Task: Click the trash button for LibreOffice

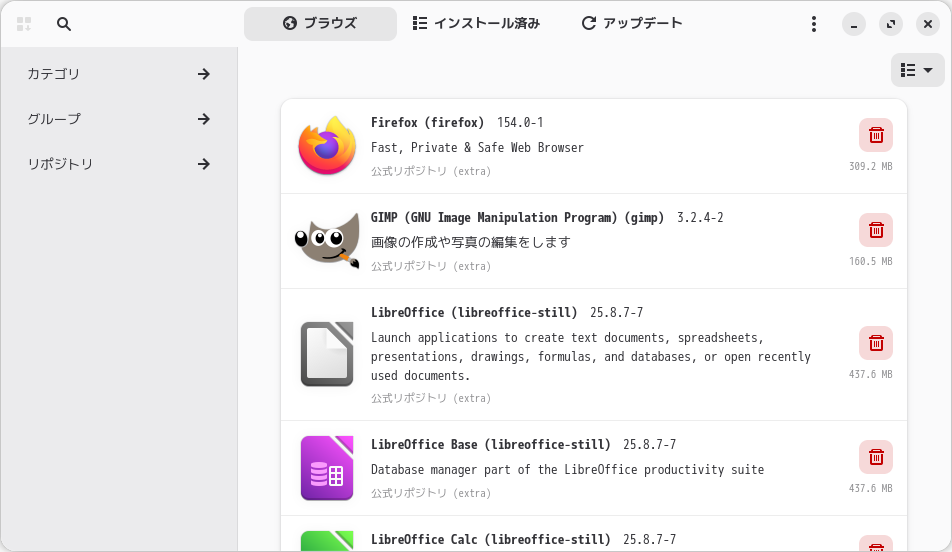Action: pos(876,343)
